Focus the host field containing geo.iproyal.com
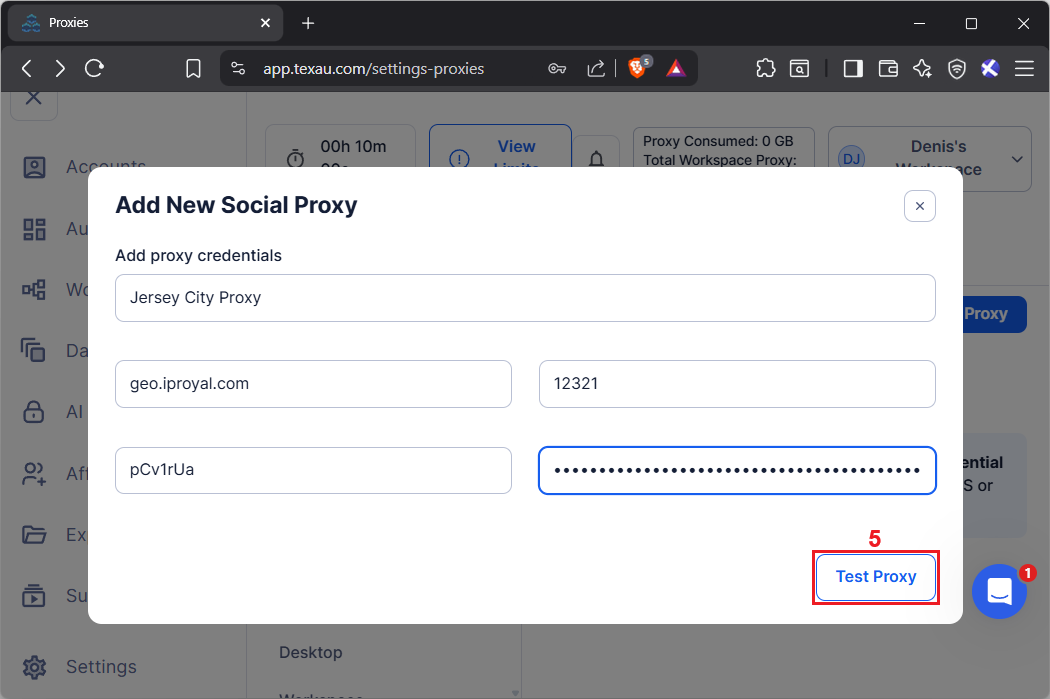This screenshot has width=1050, height=699. [x=313, y=384]
